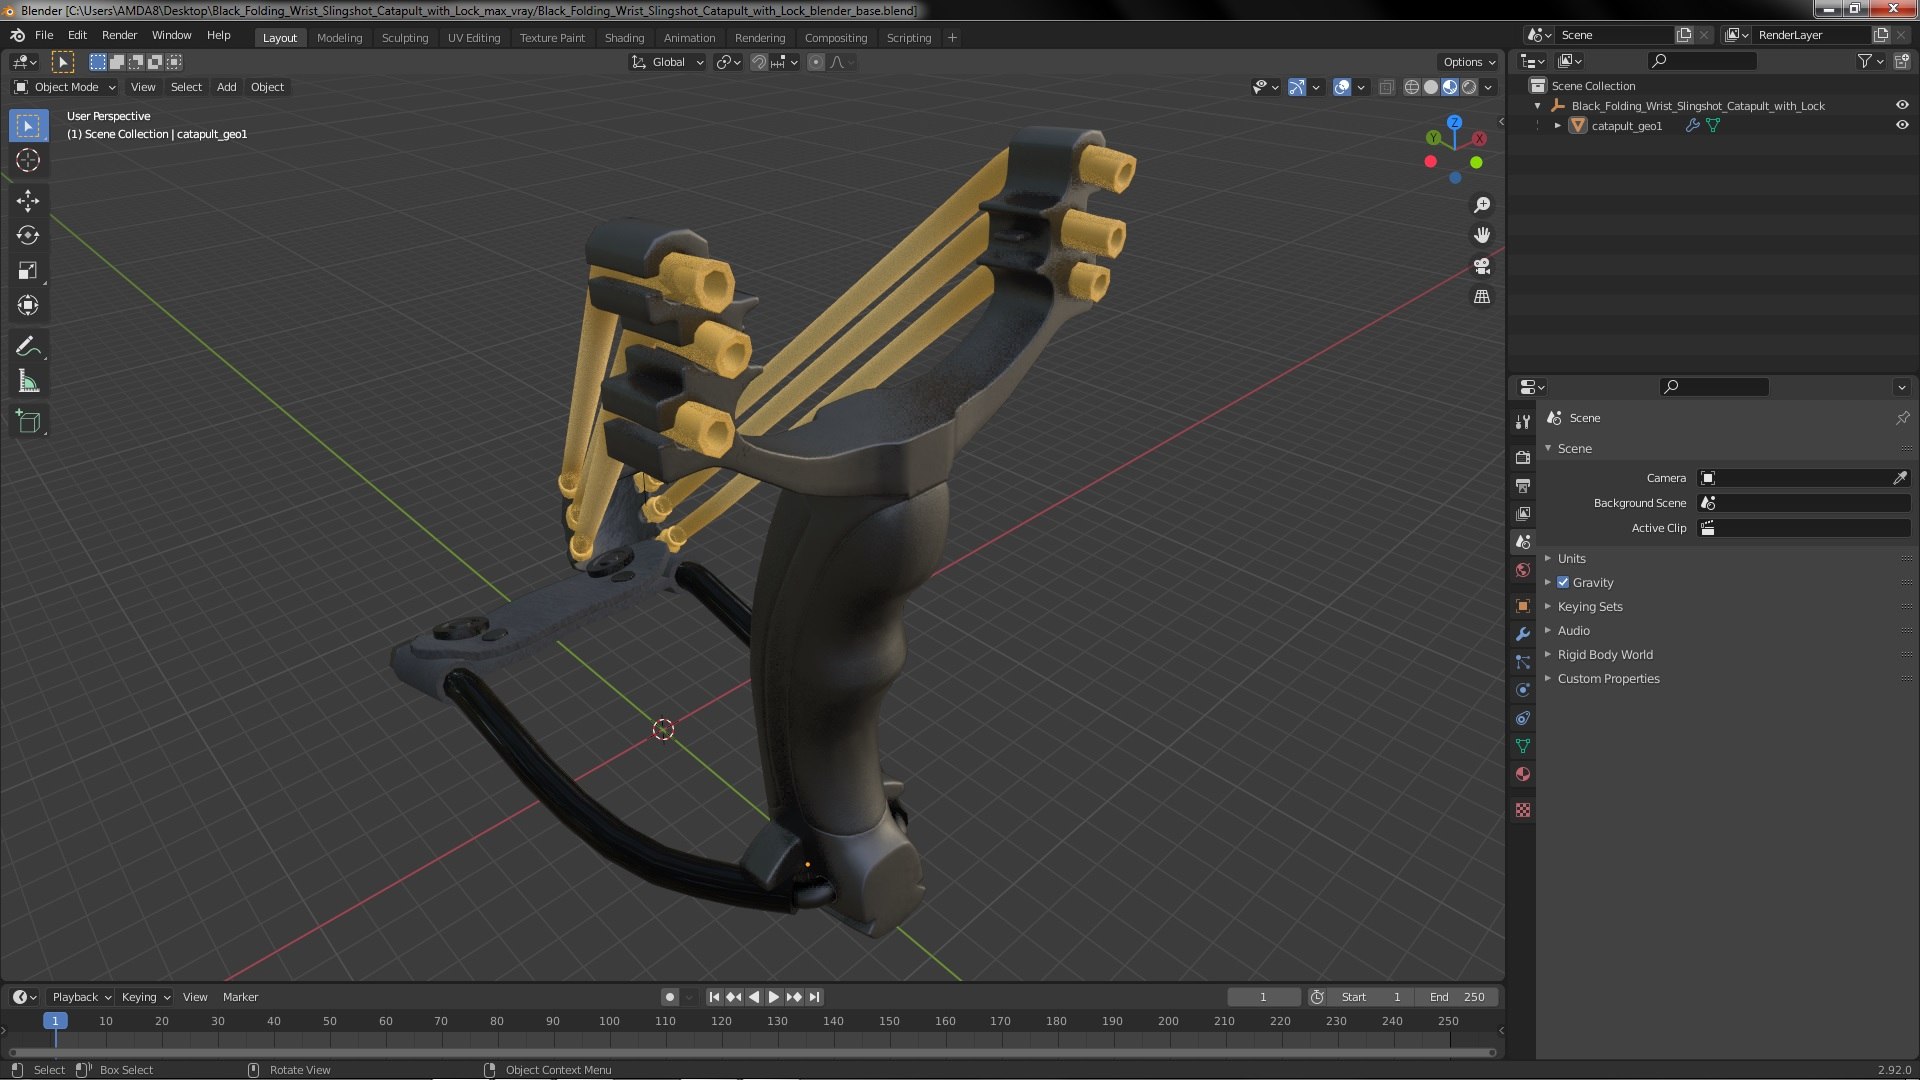1920x1080 pixels.
Task: Open the Object Mode dropdown
Action: (x=65, y=87)
